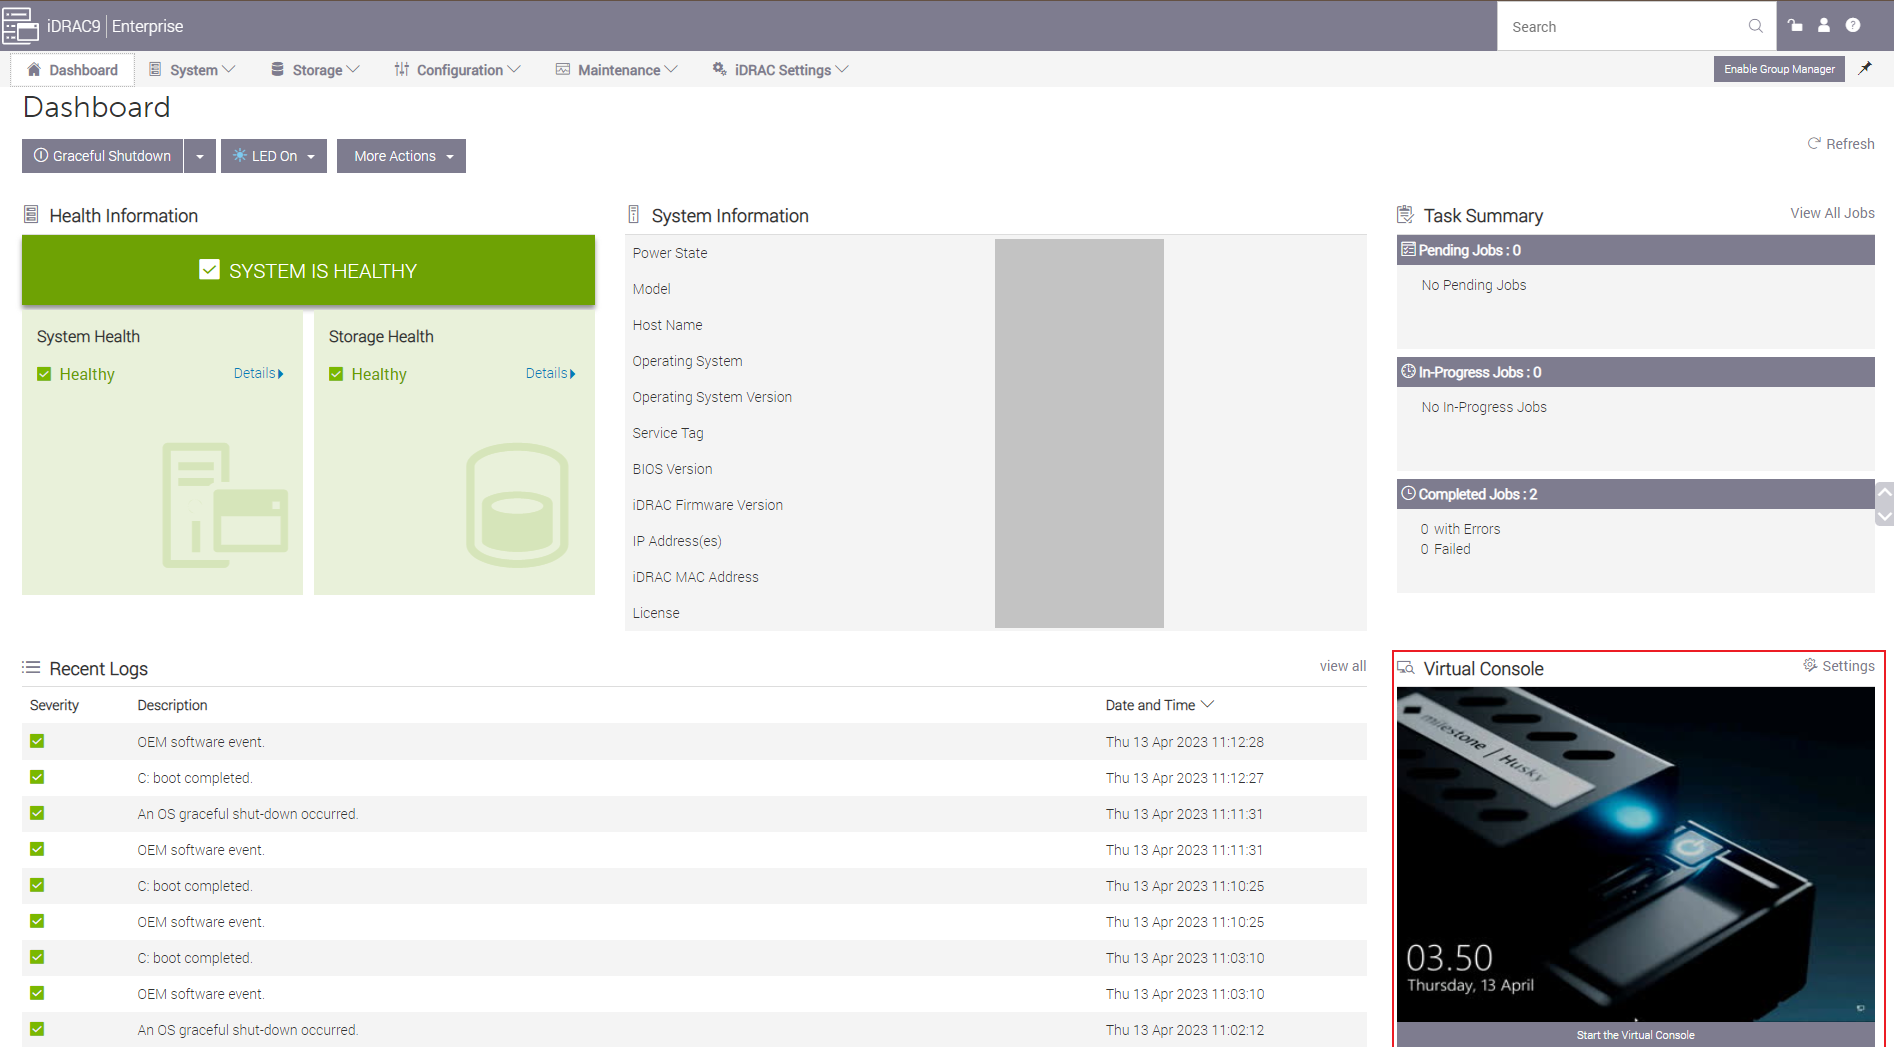Expand the Graceful Shutdown dropdown arrow
The height and width of the screenshot is (1047, 1894).
pos(200,157)
